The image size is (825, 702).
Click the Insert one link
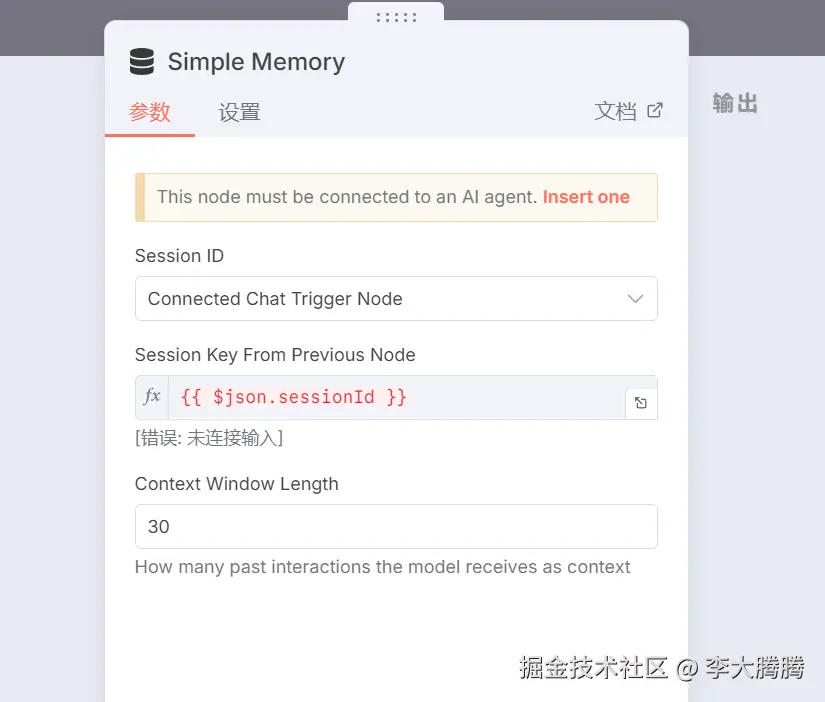(x=586, y=197)
